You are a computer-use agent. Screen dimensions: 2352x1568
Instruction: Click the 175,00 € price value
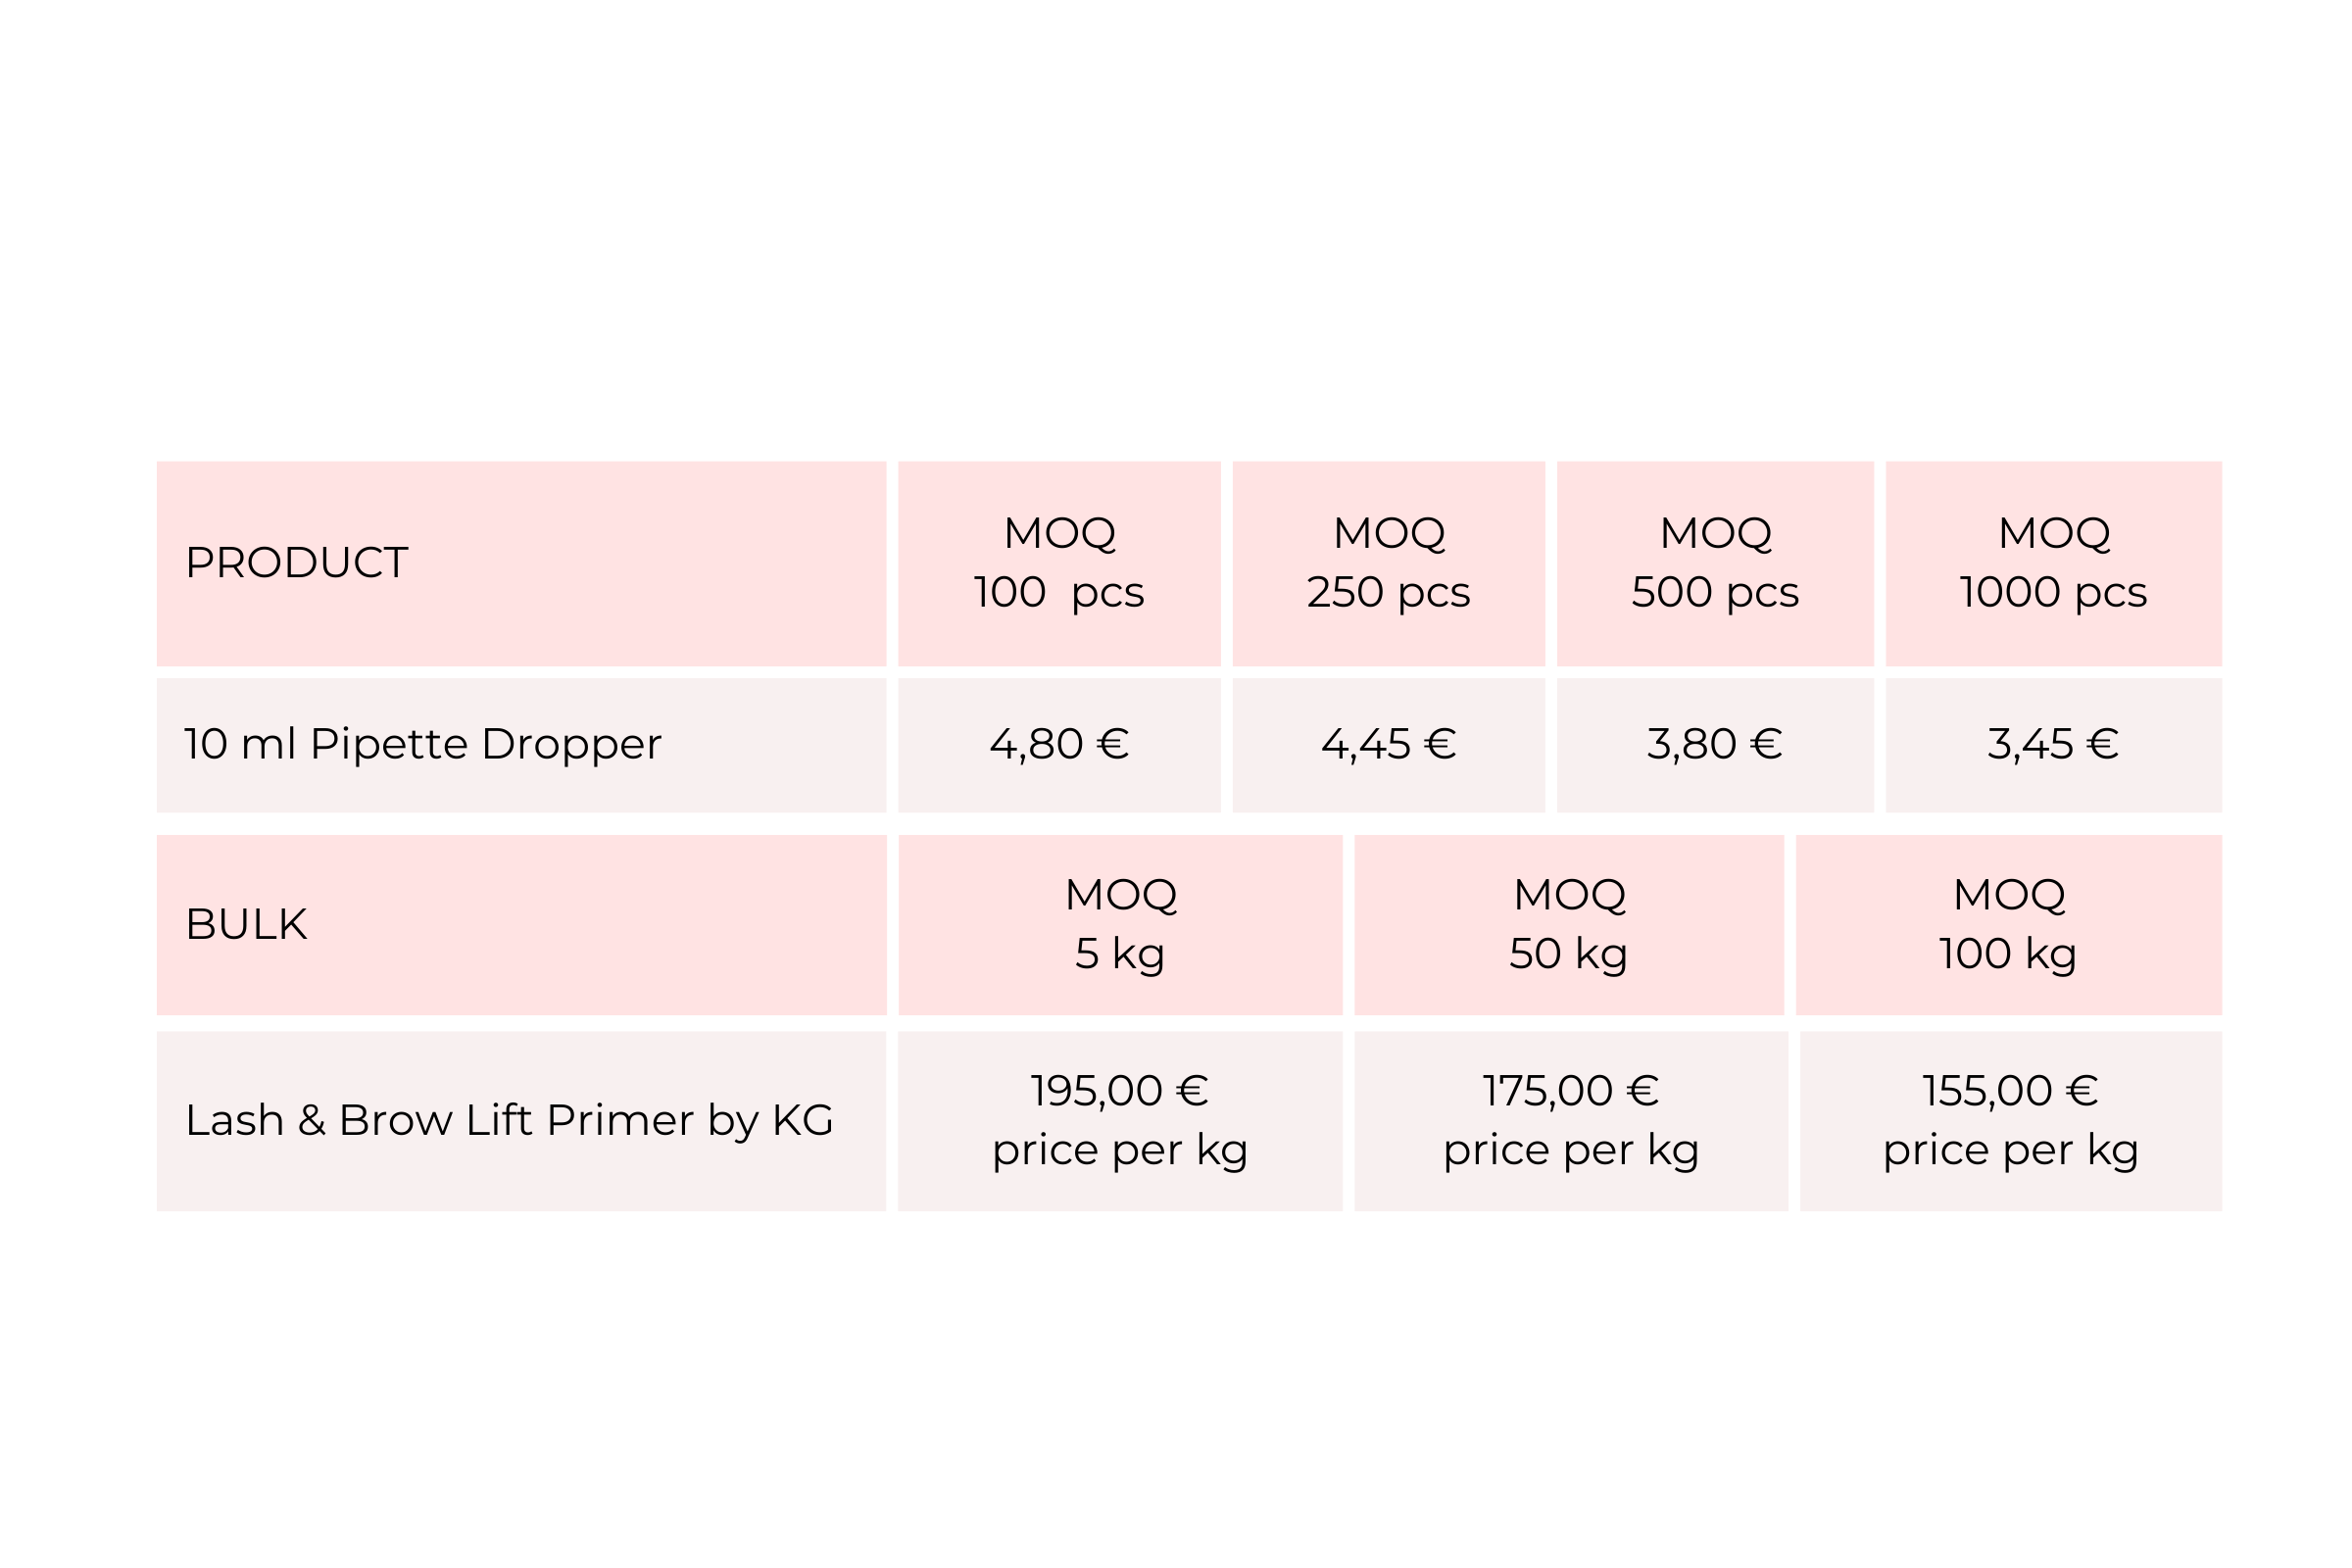tap(1571, 1091)
